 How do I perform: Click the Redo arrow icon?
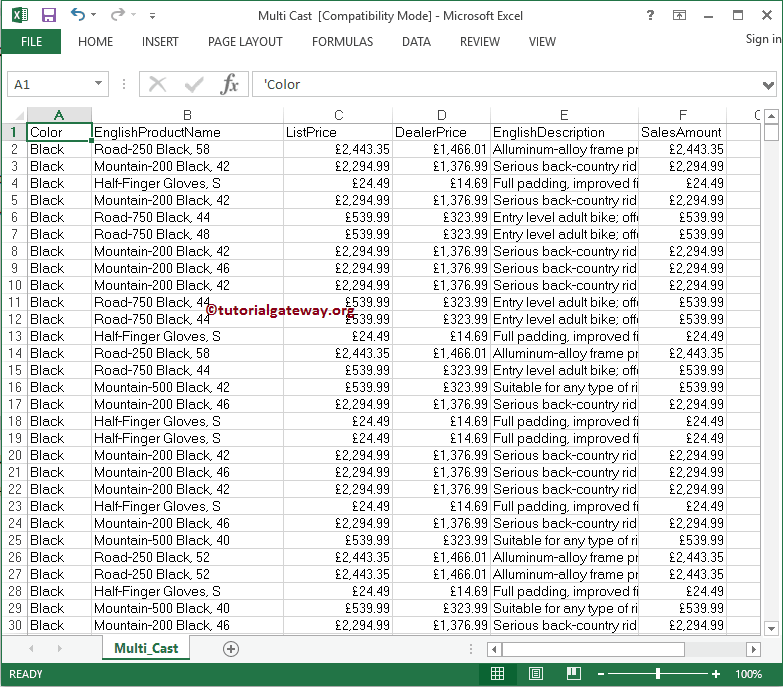tap(117, 15)
